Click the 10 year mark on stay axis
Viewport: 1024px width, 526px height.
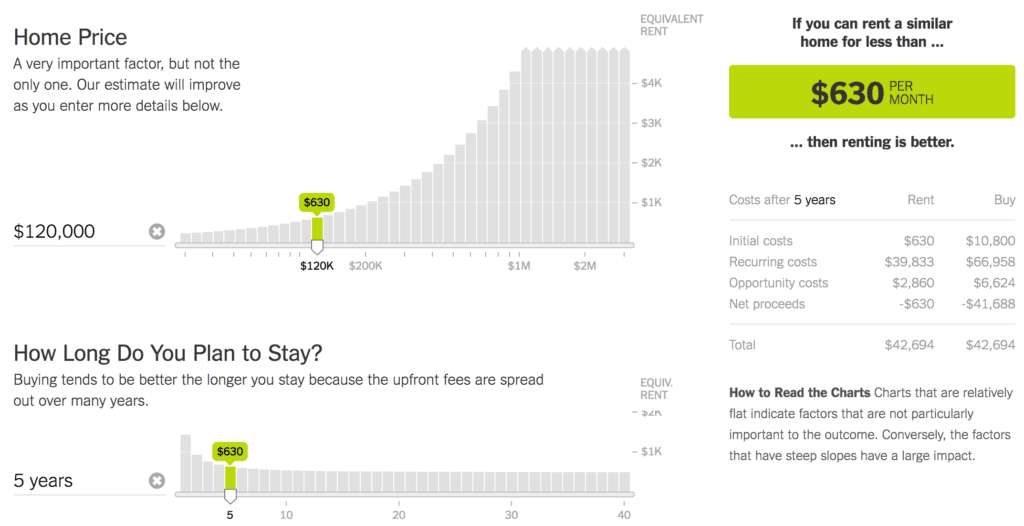pyautogui.click(x=286, y=515)
